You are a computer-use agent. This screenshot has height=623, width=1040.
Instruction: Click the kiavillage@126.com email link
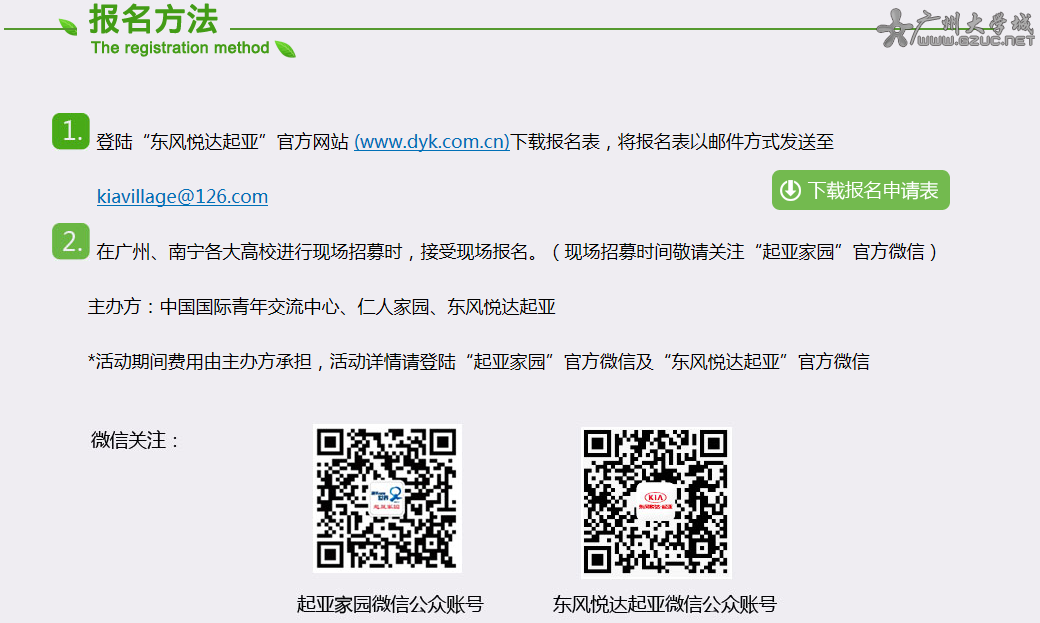click(x=182, y=196)
